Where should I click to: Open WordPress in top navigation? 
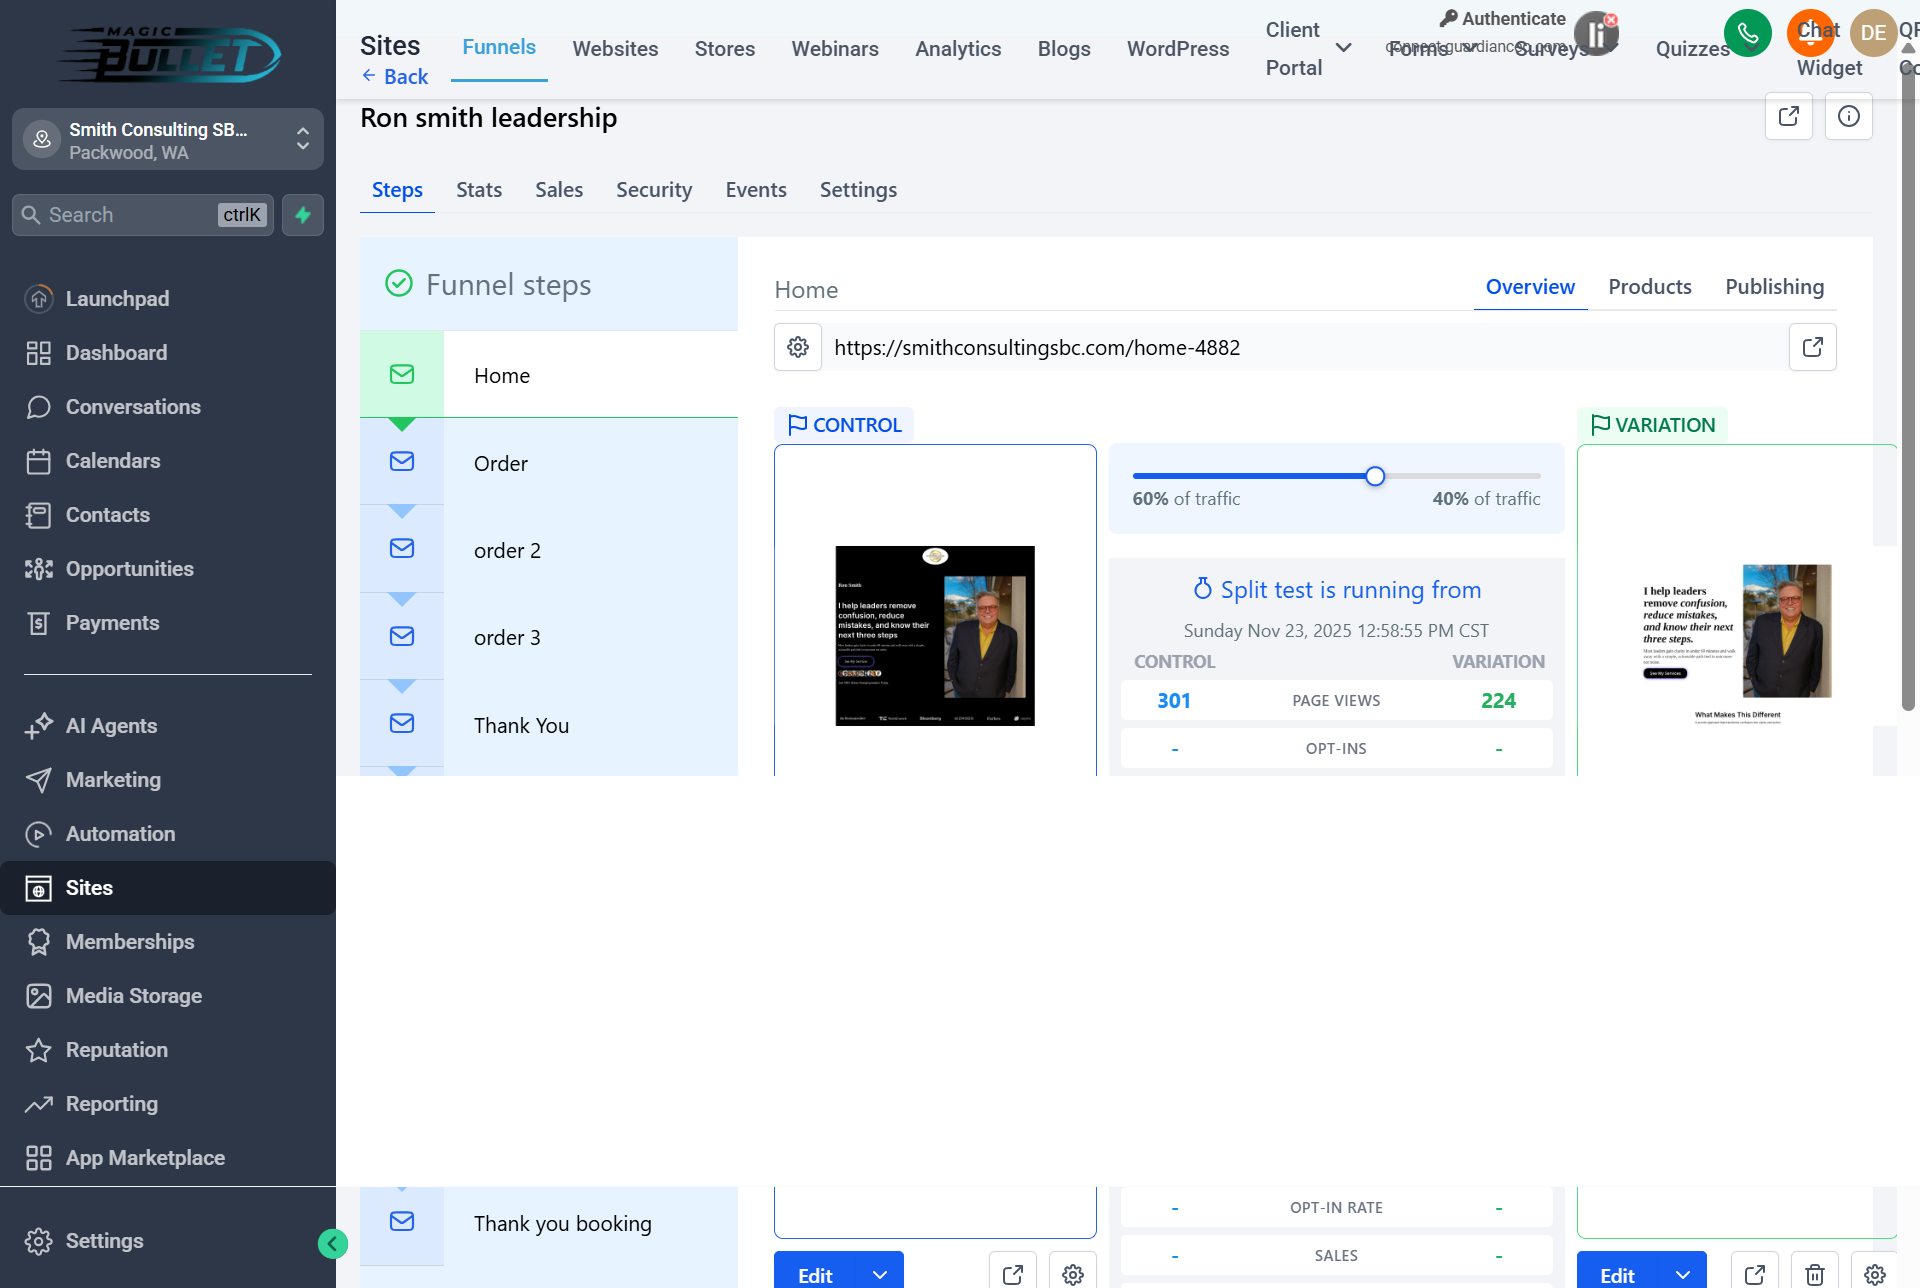(1178, 49)
